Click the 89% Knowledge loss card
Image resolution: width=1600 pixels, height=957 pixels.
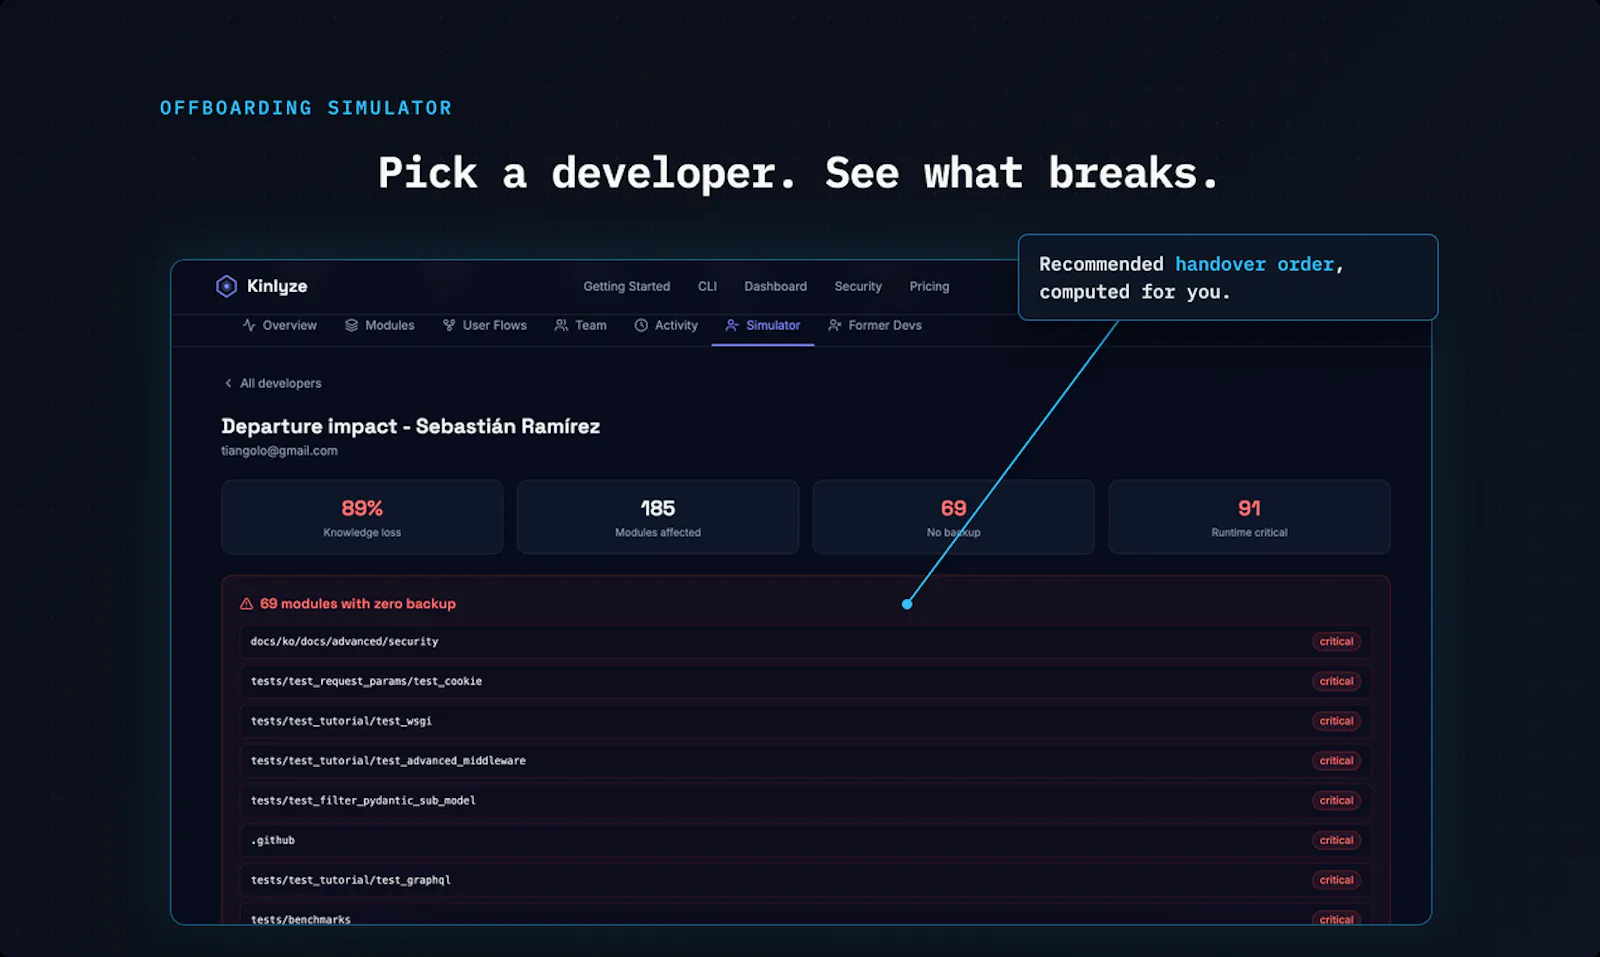point(362,517)
